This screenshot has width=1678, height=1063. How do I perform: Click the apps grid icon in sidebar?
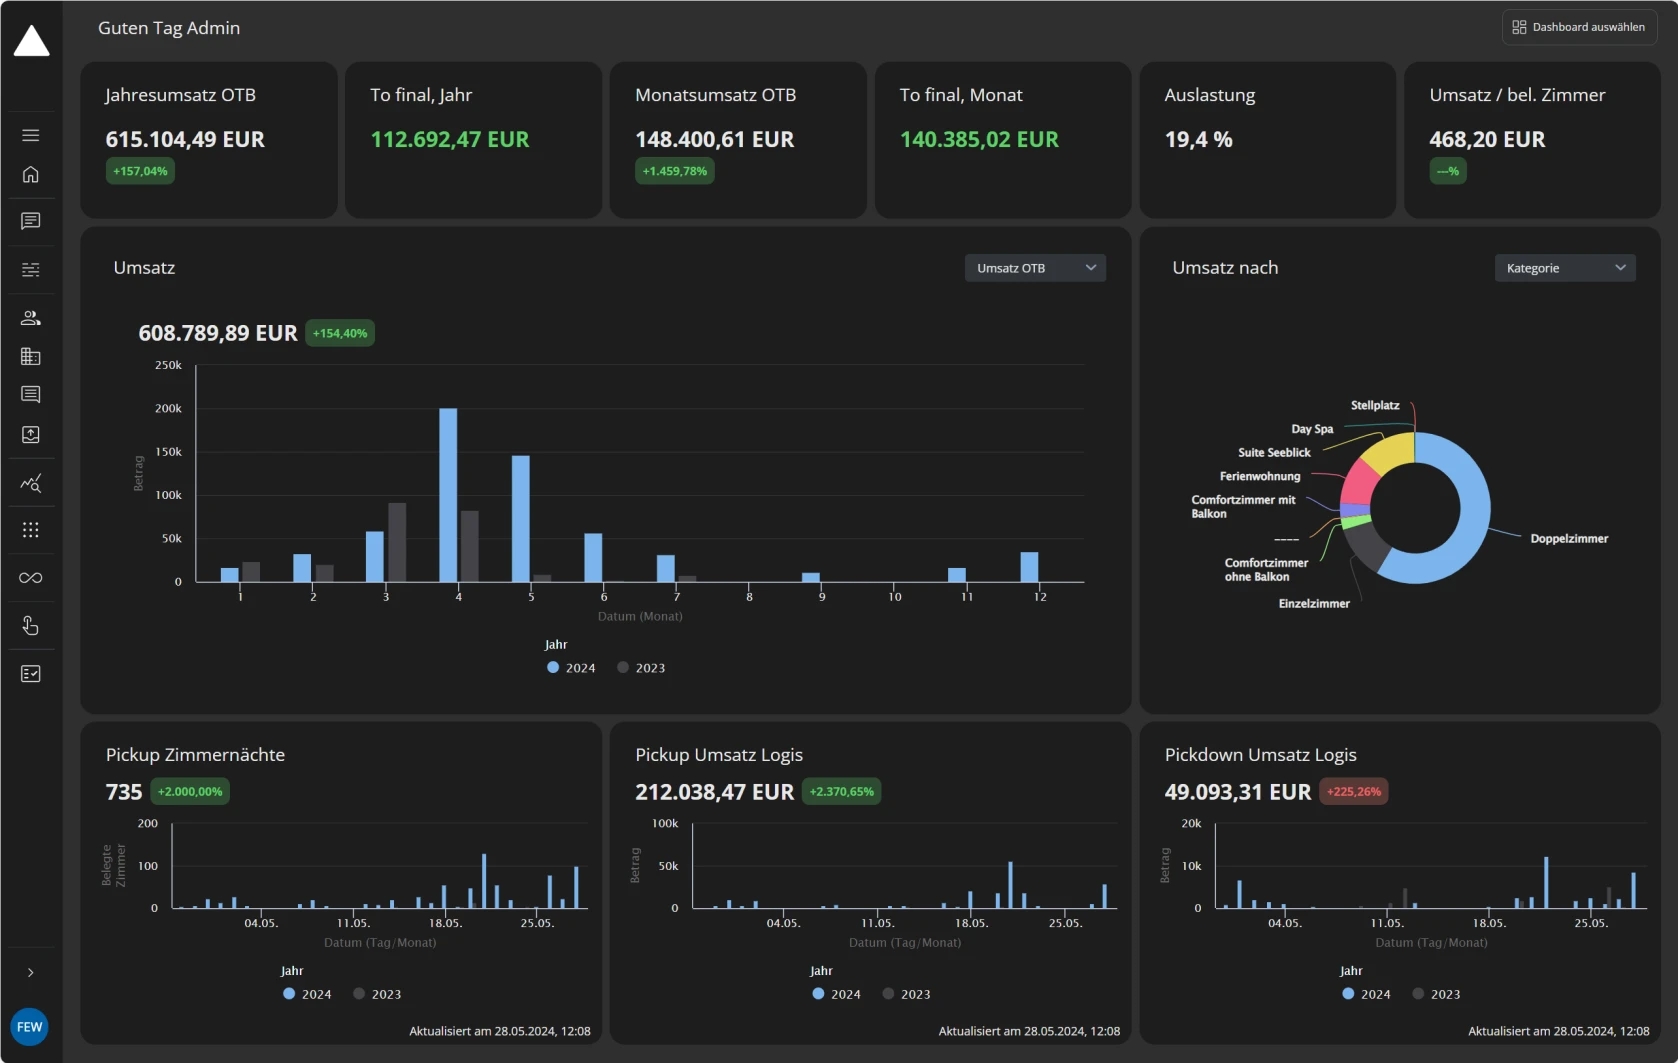[x=31, y=529]
